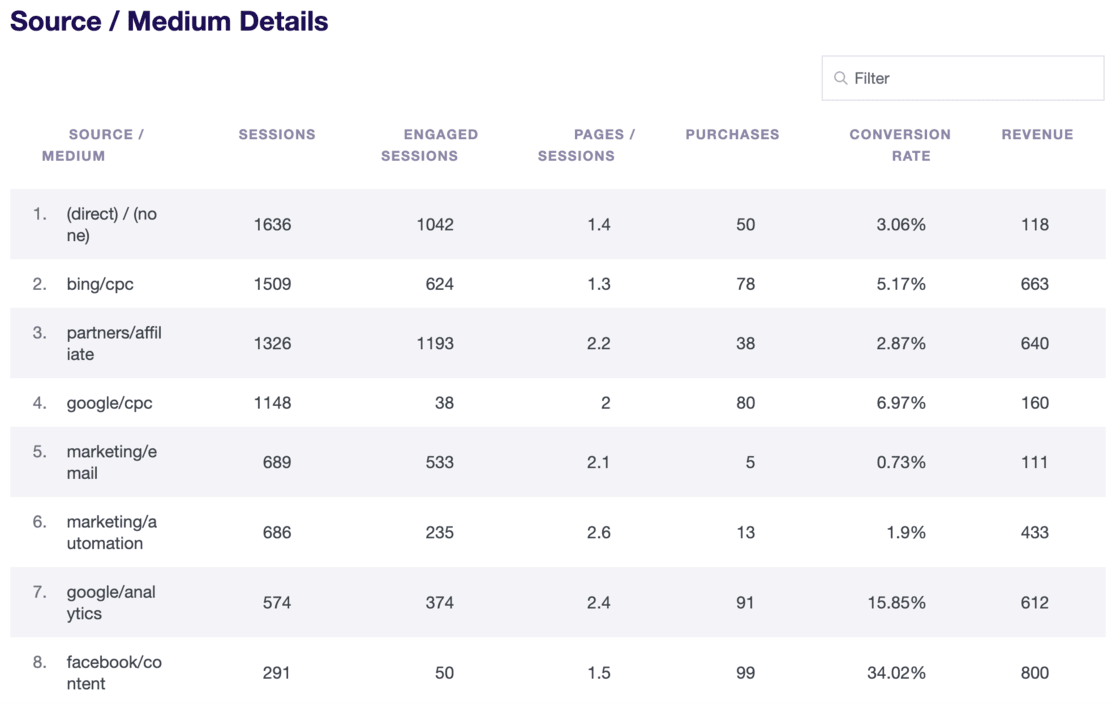This screenshot has height=703, width=1116.
Task: Select the google/analytics row label
Action: 111,603
